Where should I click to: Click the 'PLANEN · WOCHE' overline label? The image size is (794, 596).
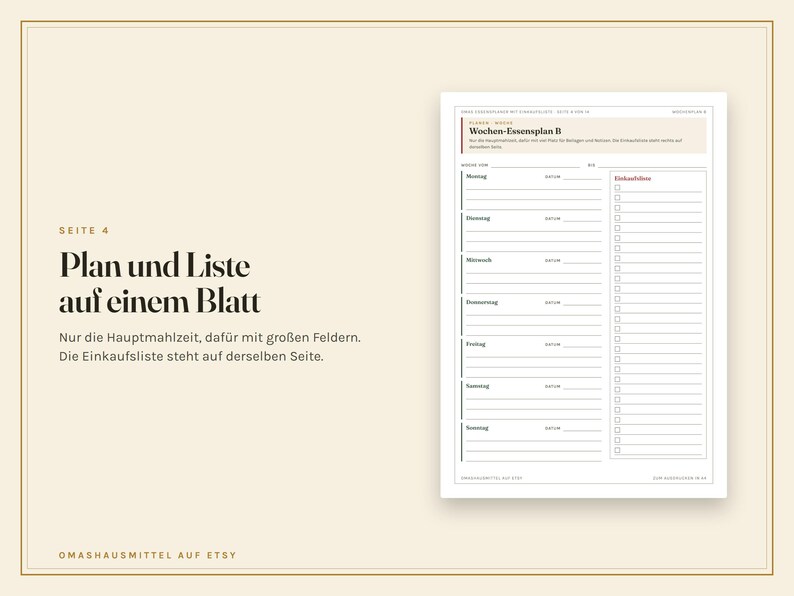coord(491,123)
